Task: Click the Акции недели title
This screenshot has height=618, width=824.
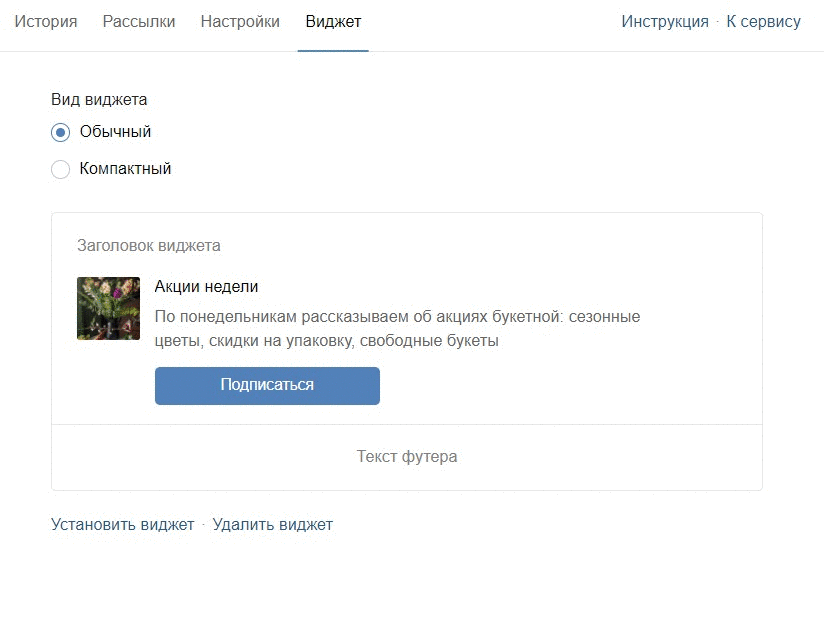Action: (206, 286)
